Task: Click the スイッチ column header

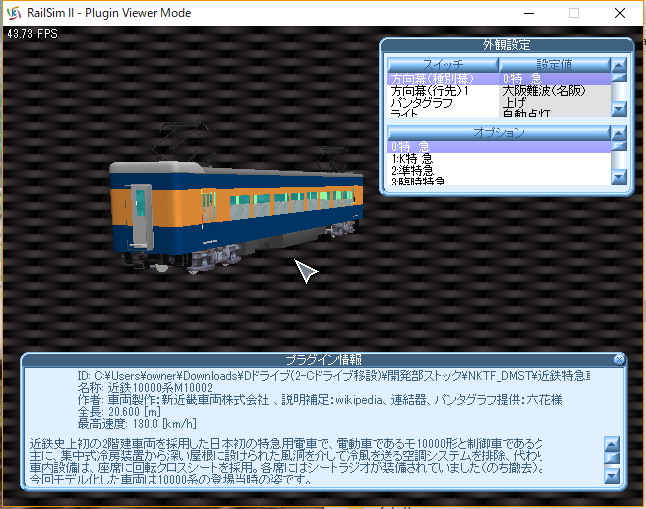Action: pyautogui.click(x=443, y=65)
